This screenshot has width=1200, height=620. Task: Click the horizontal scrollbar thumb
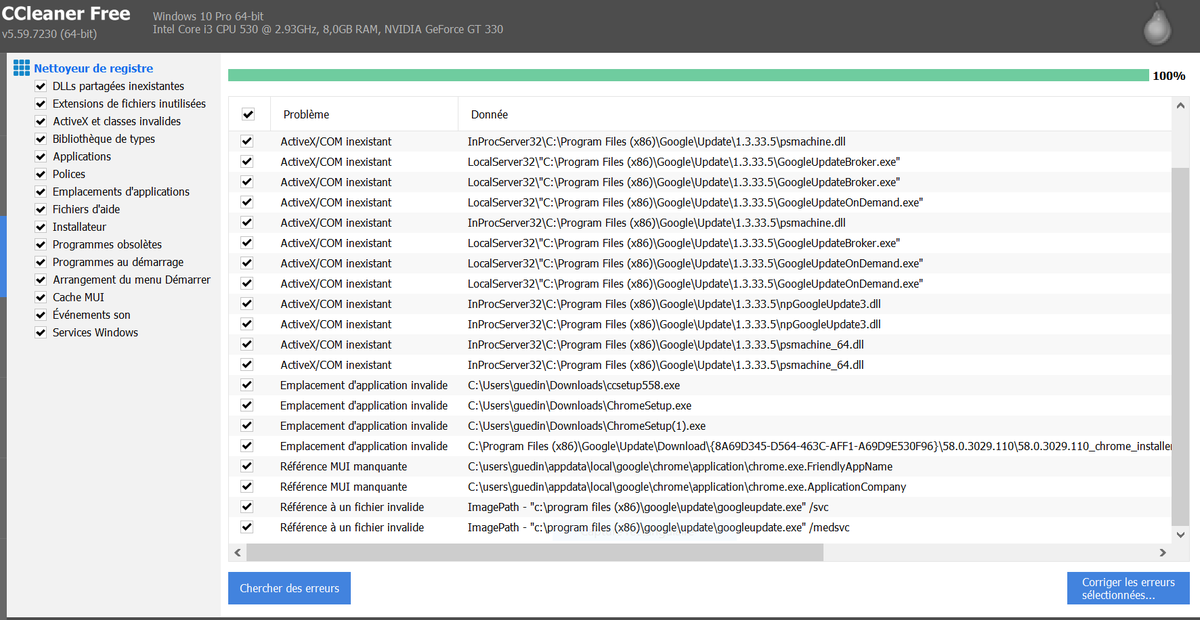coord(534,552)
